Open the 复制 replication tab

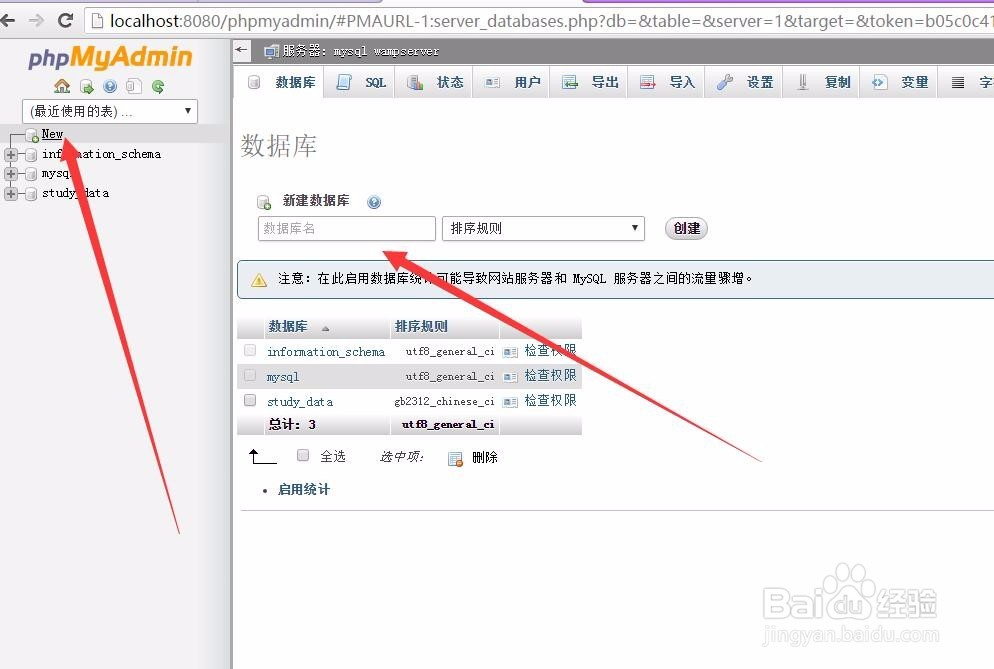click(820, 82)
